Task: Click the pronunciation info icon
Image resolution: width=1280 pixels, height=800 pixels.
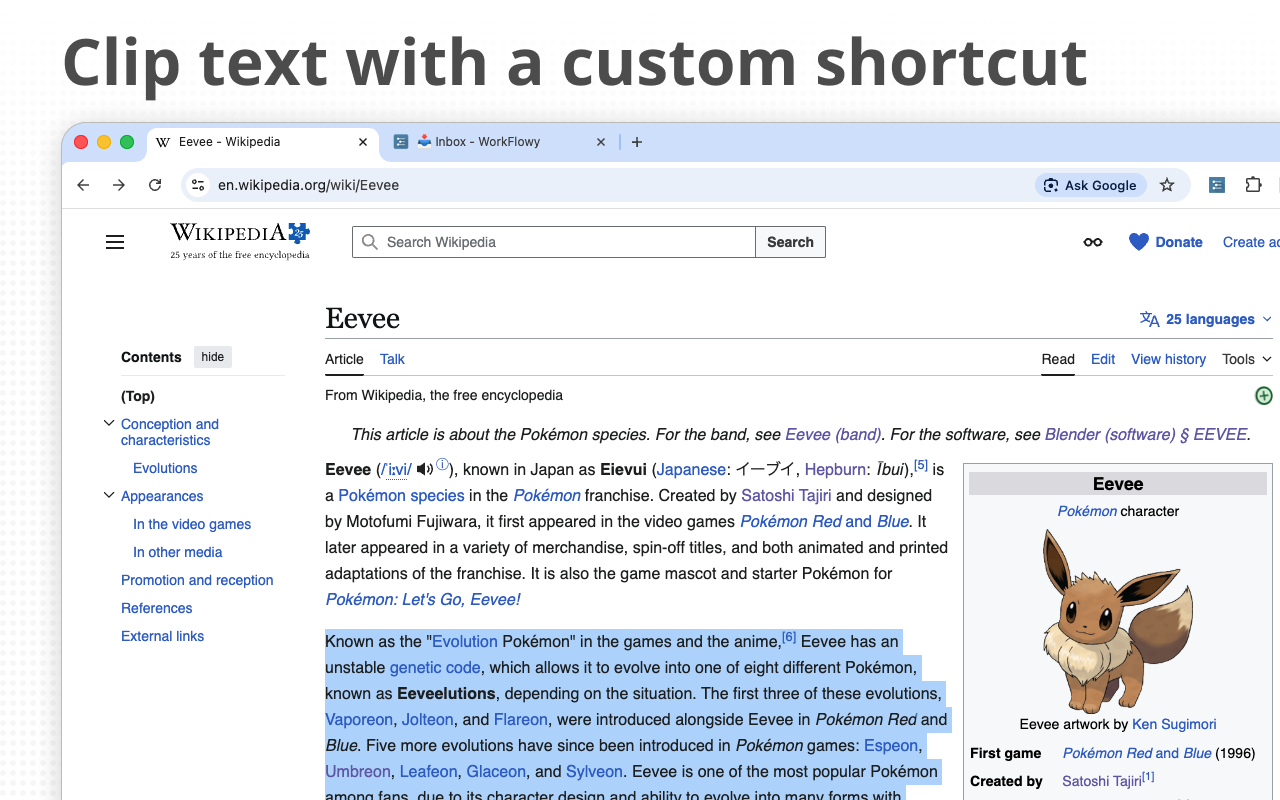Action: [x=442, y=464]
